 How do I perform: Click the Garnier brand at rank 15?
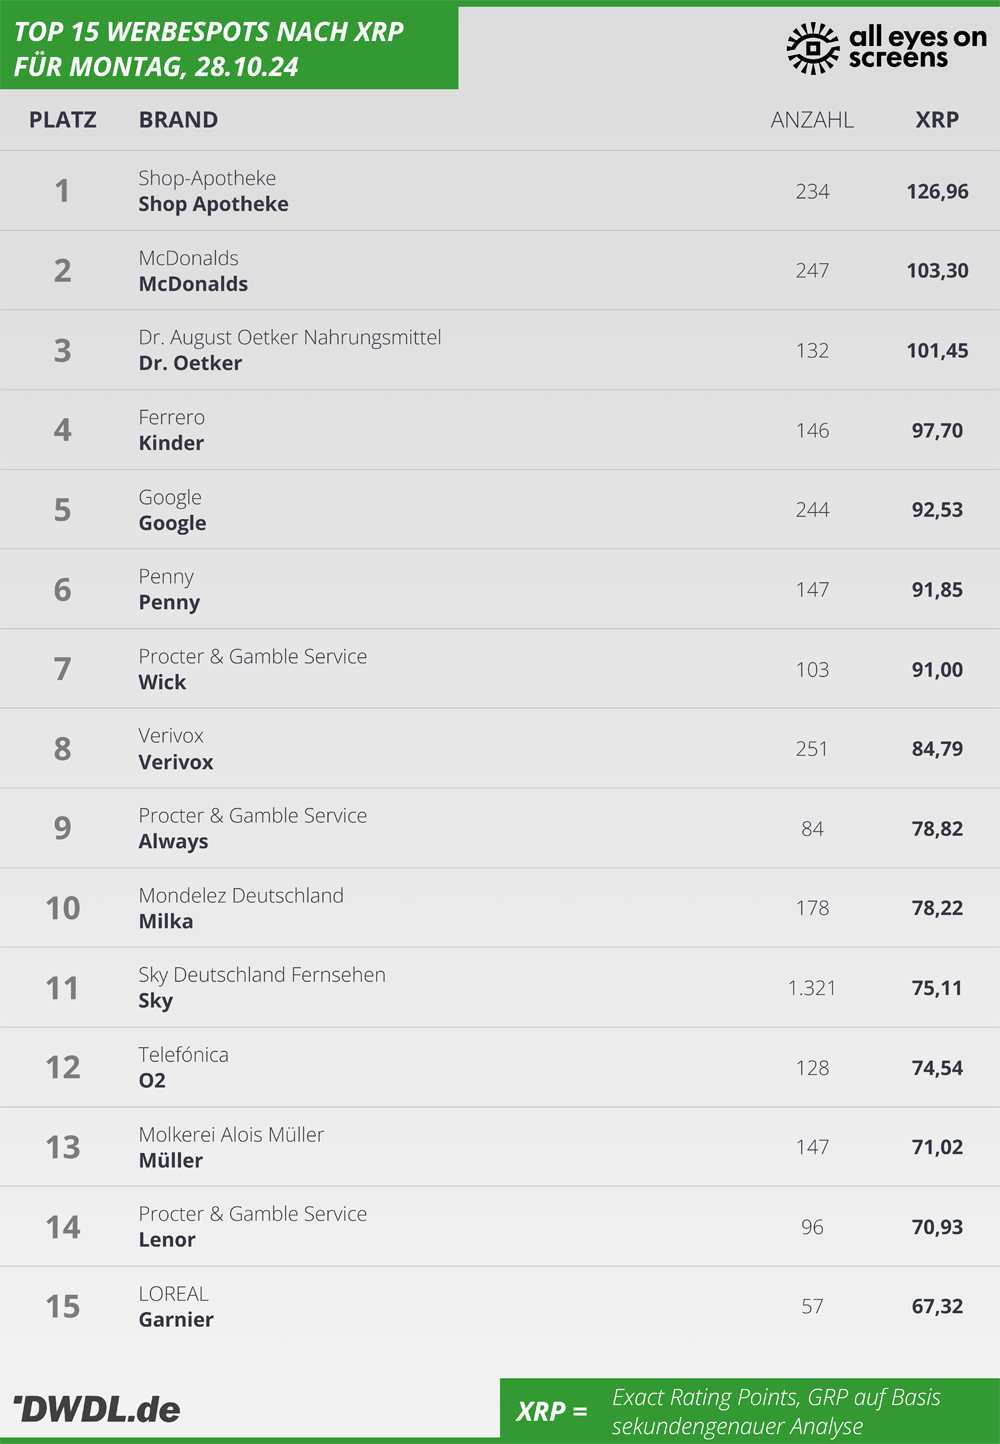click(x=176, y=1320)
